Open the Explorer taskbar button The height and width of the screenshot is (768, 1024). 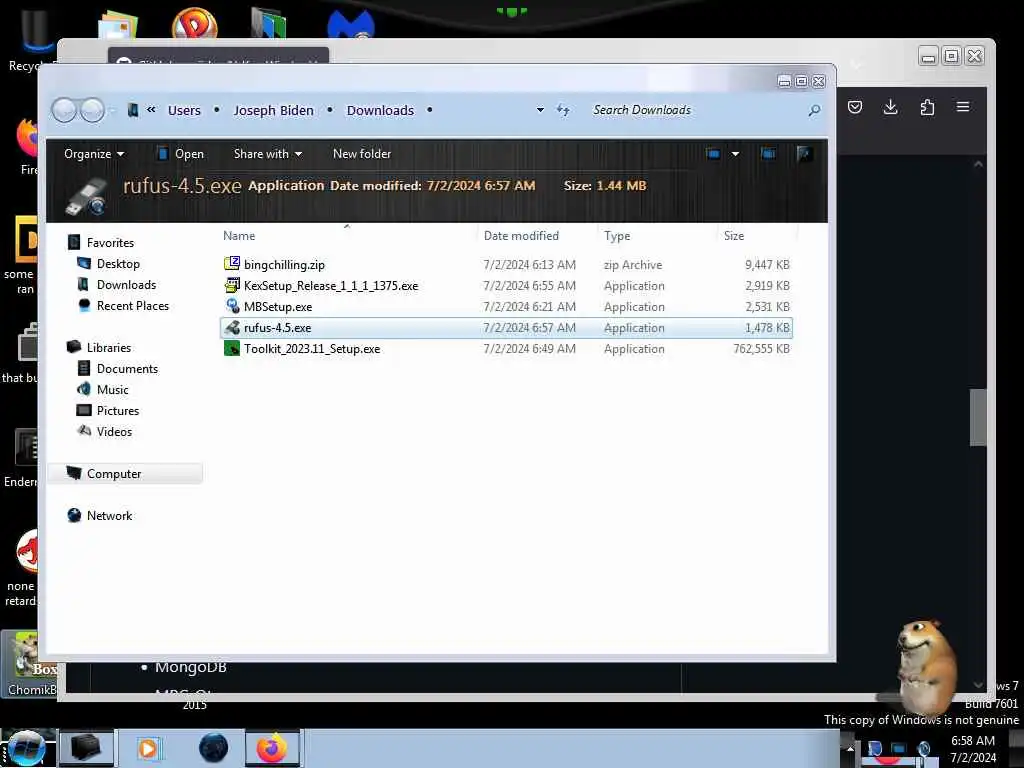[x=86, y=748]
